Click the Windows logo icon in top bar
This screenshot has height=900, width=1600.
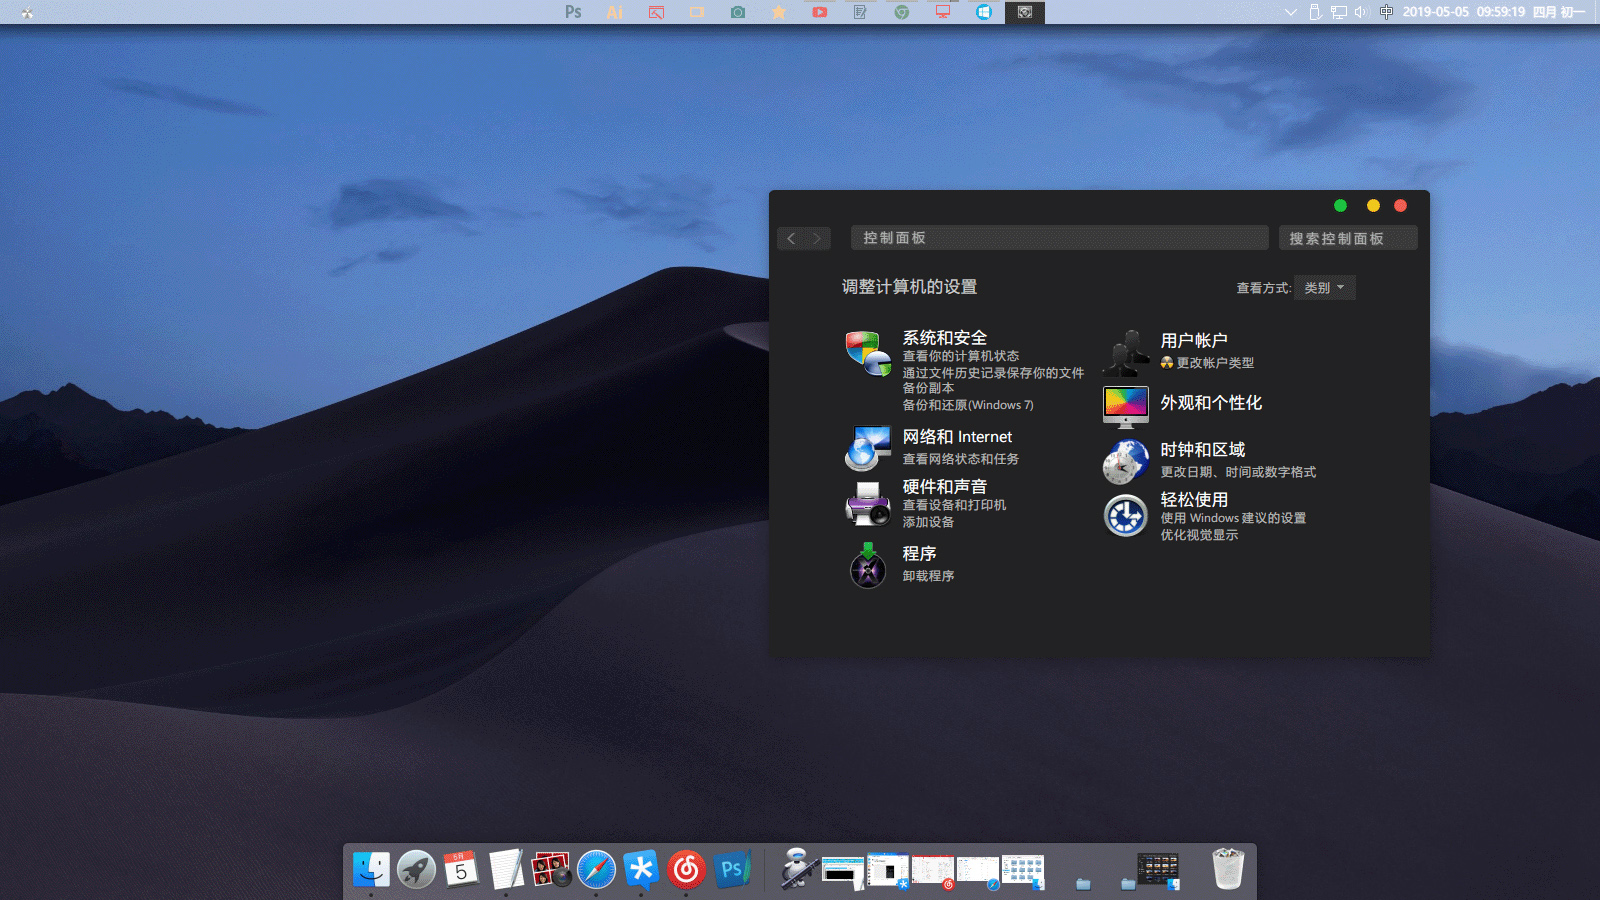pyautogui.click(x=984, y=12)
